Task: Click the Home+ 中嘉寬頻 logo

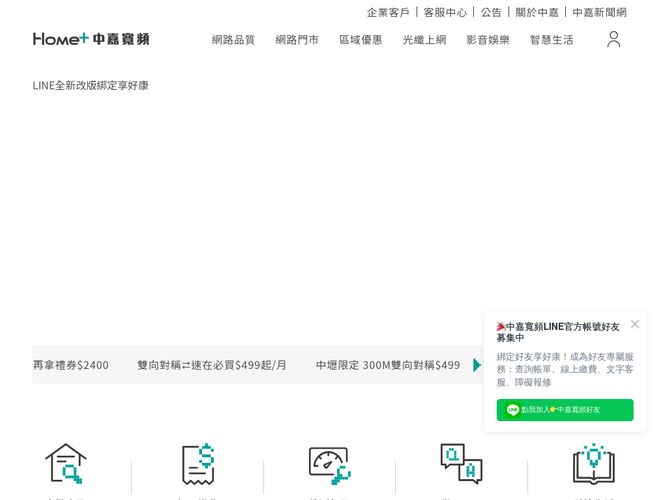Action: [91, 39]
